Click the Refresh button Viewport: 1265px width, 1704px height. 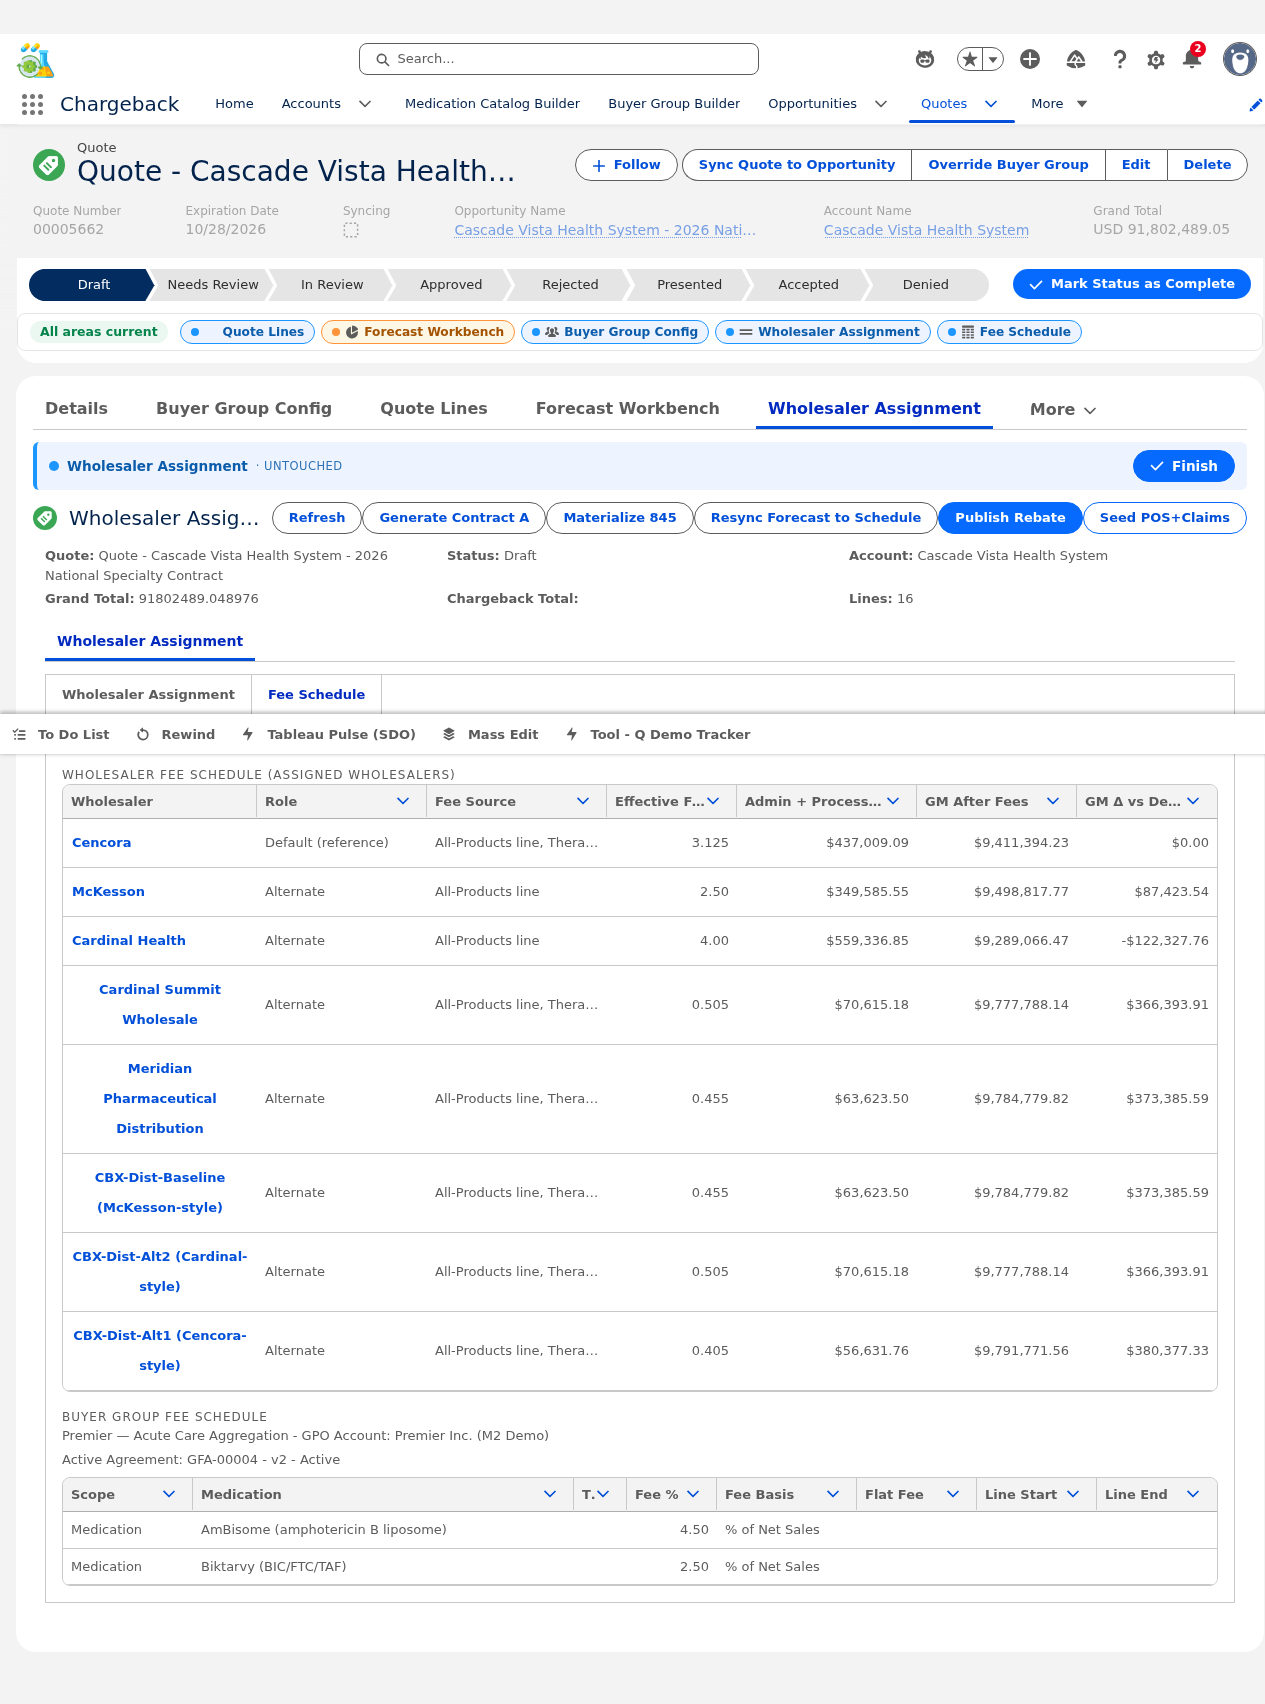click(x=316, y=518)
